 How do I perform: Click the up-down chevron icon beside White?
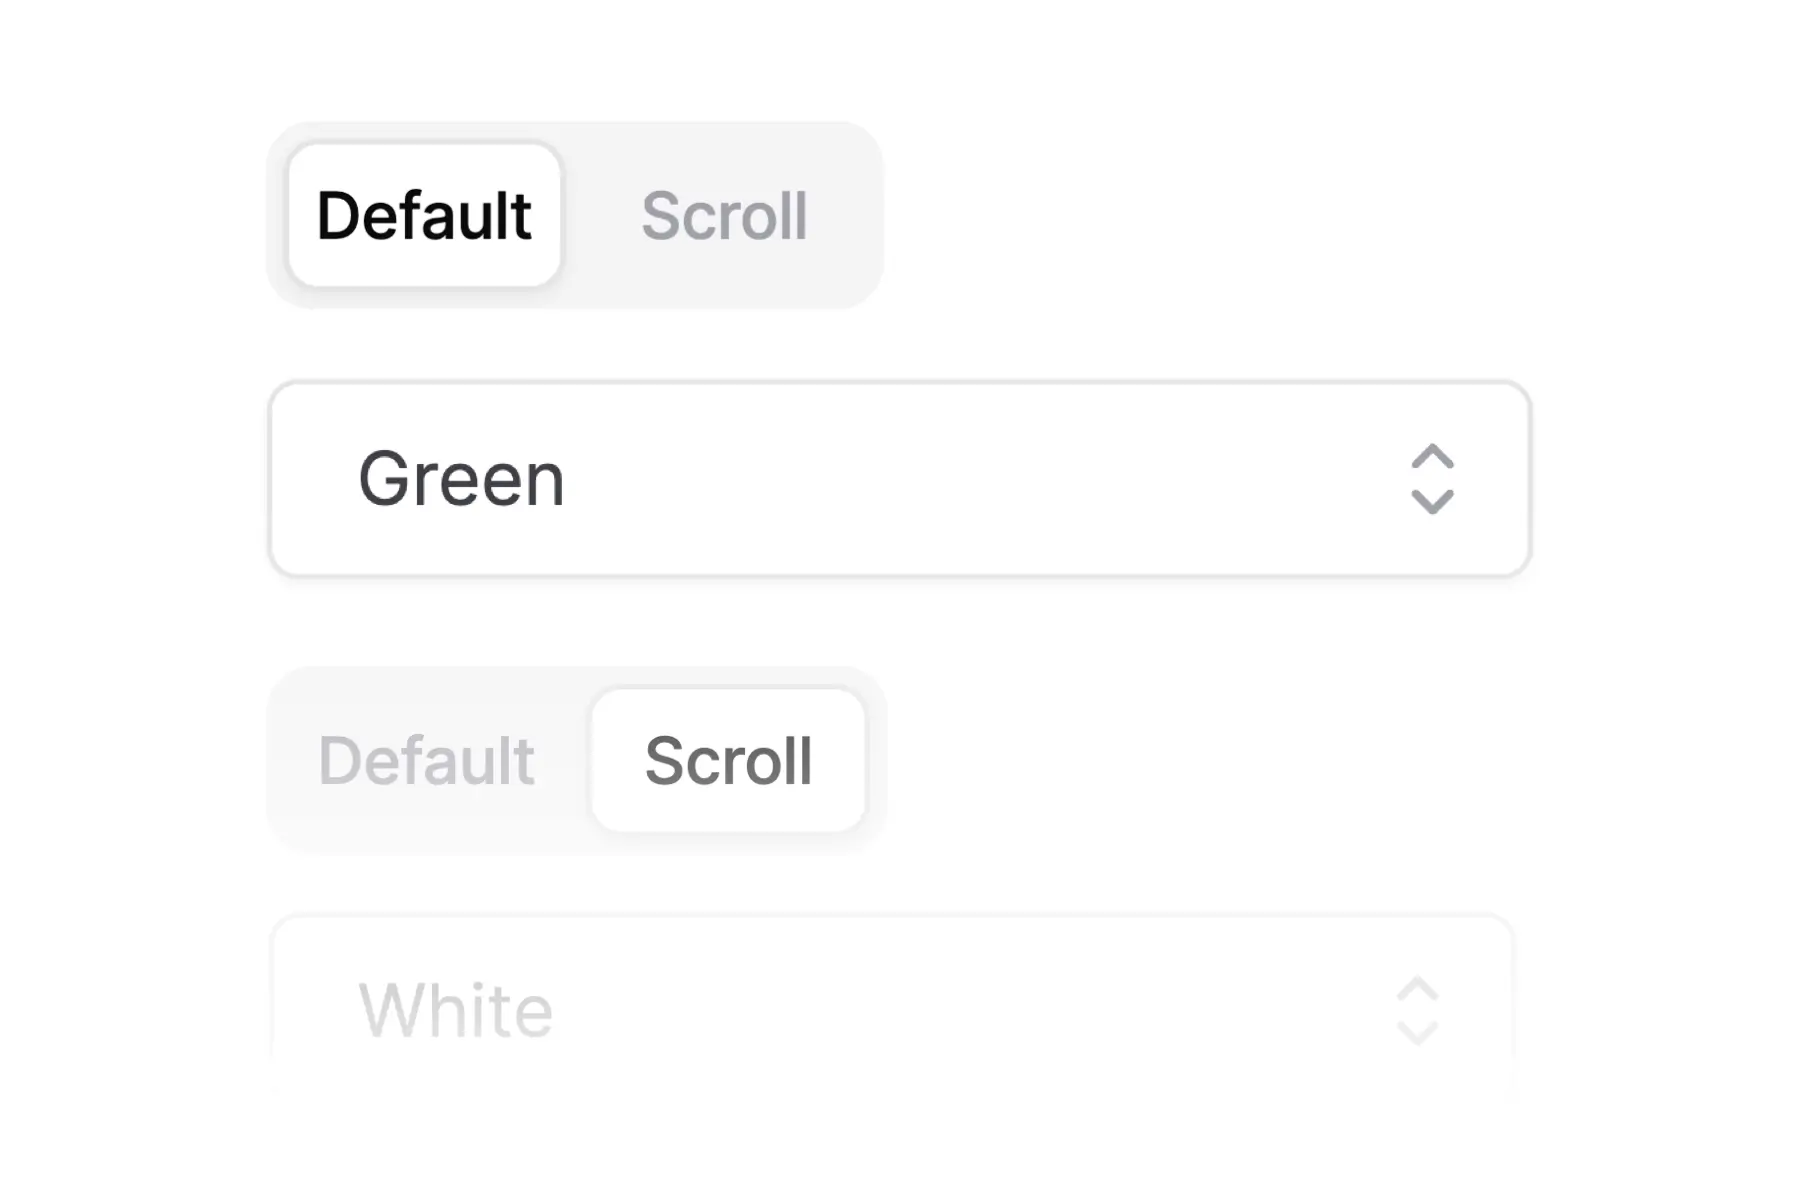point(1417,1011)
